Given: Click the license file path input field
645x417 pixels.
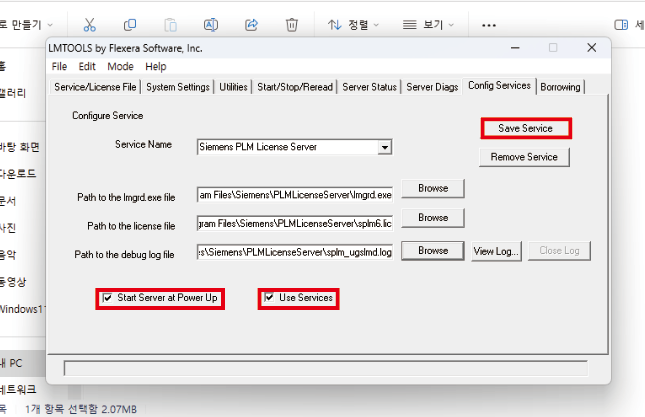Looking at the screenshot, I should (x=295, y=224).
